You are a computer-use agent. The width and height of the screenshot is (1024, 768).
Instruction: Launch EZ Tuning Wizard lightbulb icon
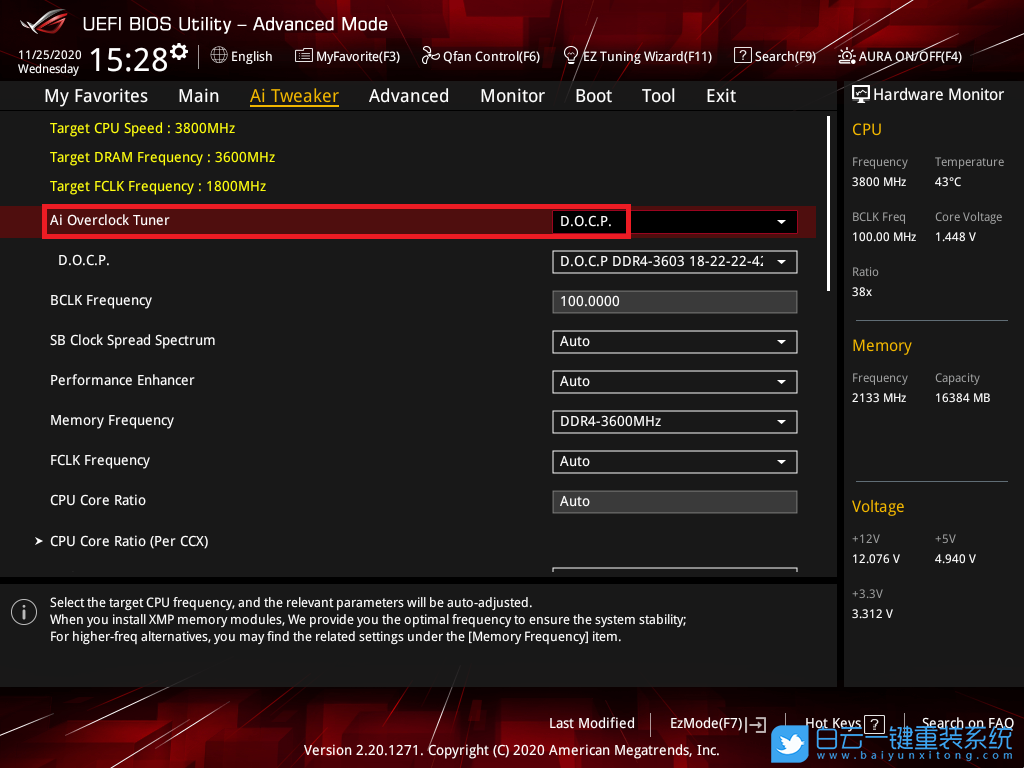(571, 56)
